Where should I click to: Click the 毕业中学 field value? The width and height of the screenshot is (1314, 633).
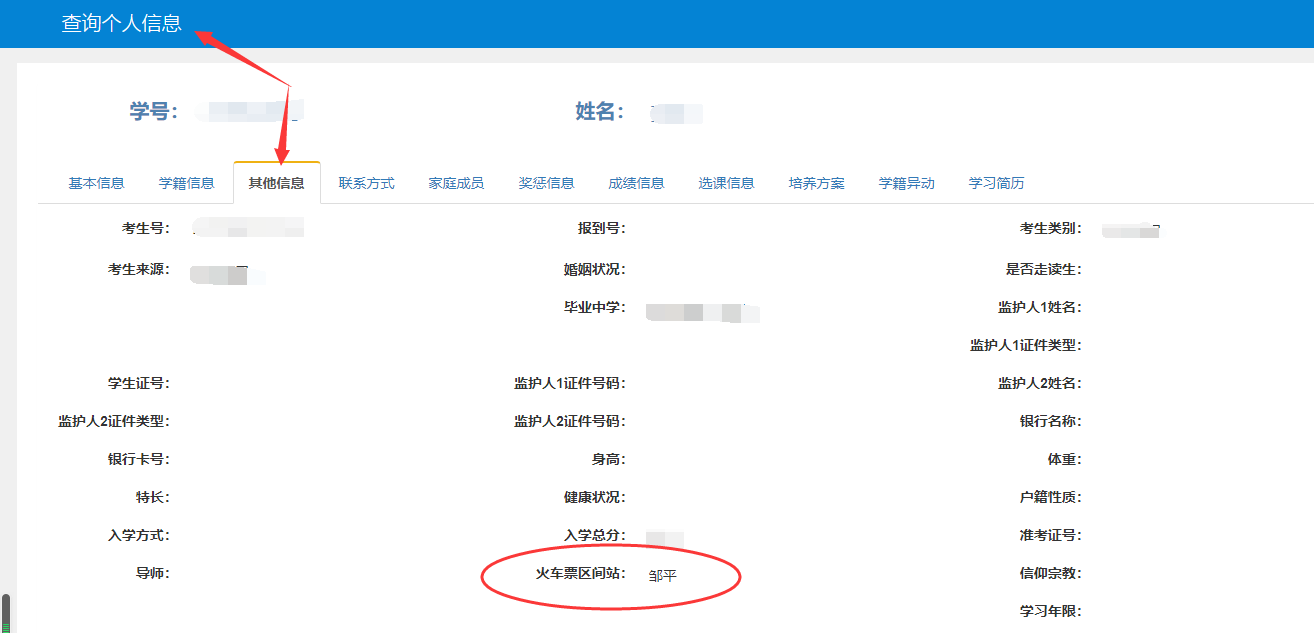702,312
